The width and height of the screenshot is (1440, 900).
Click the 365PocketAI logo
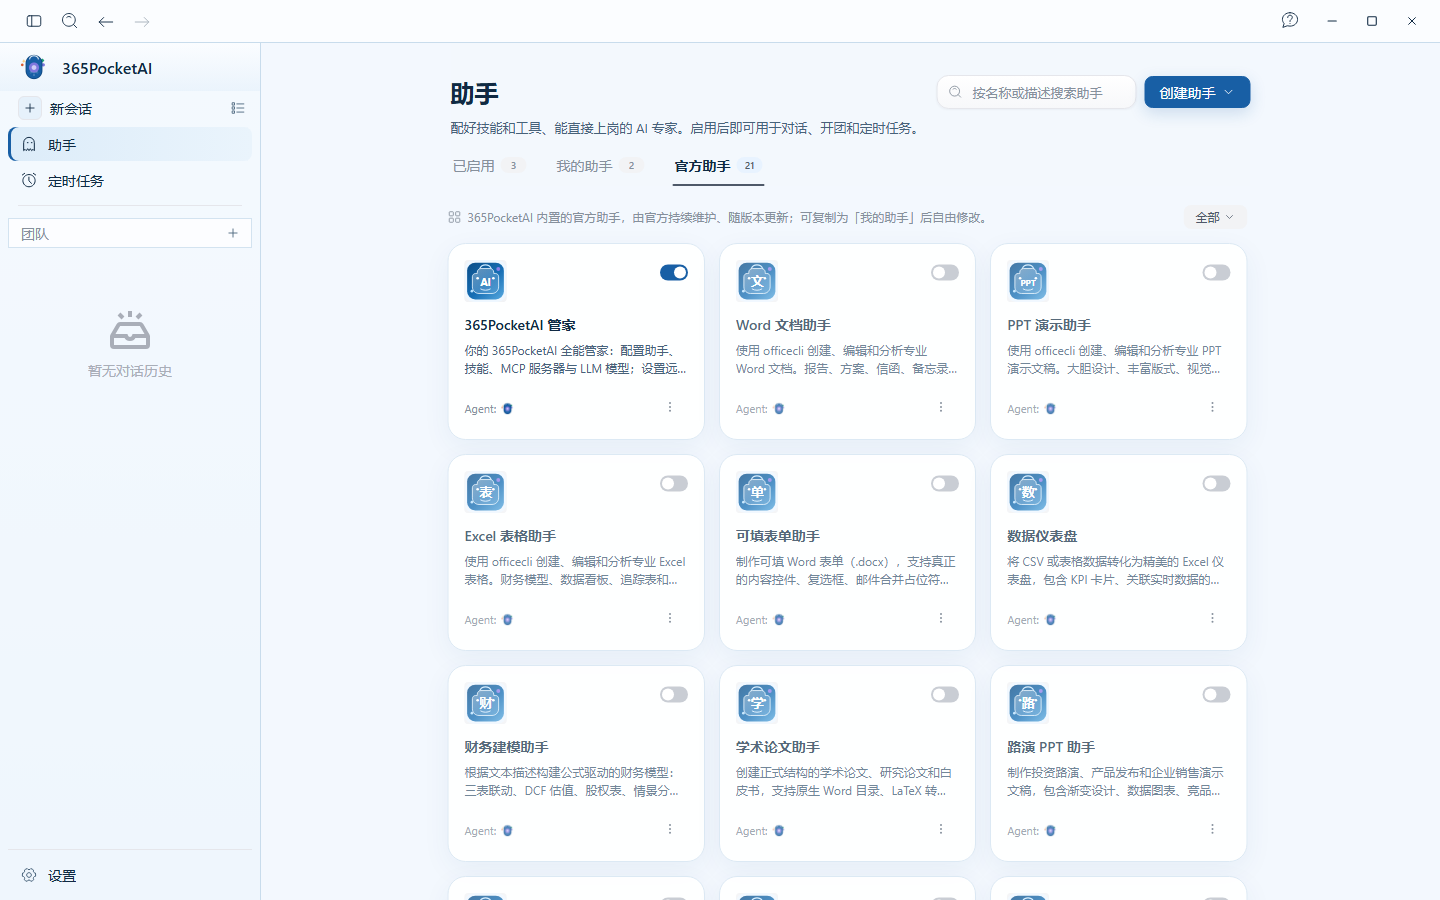pyautogui.click(x=34, y=67)
